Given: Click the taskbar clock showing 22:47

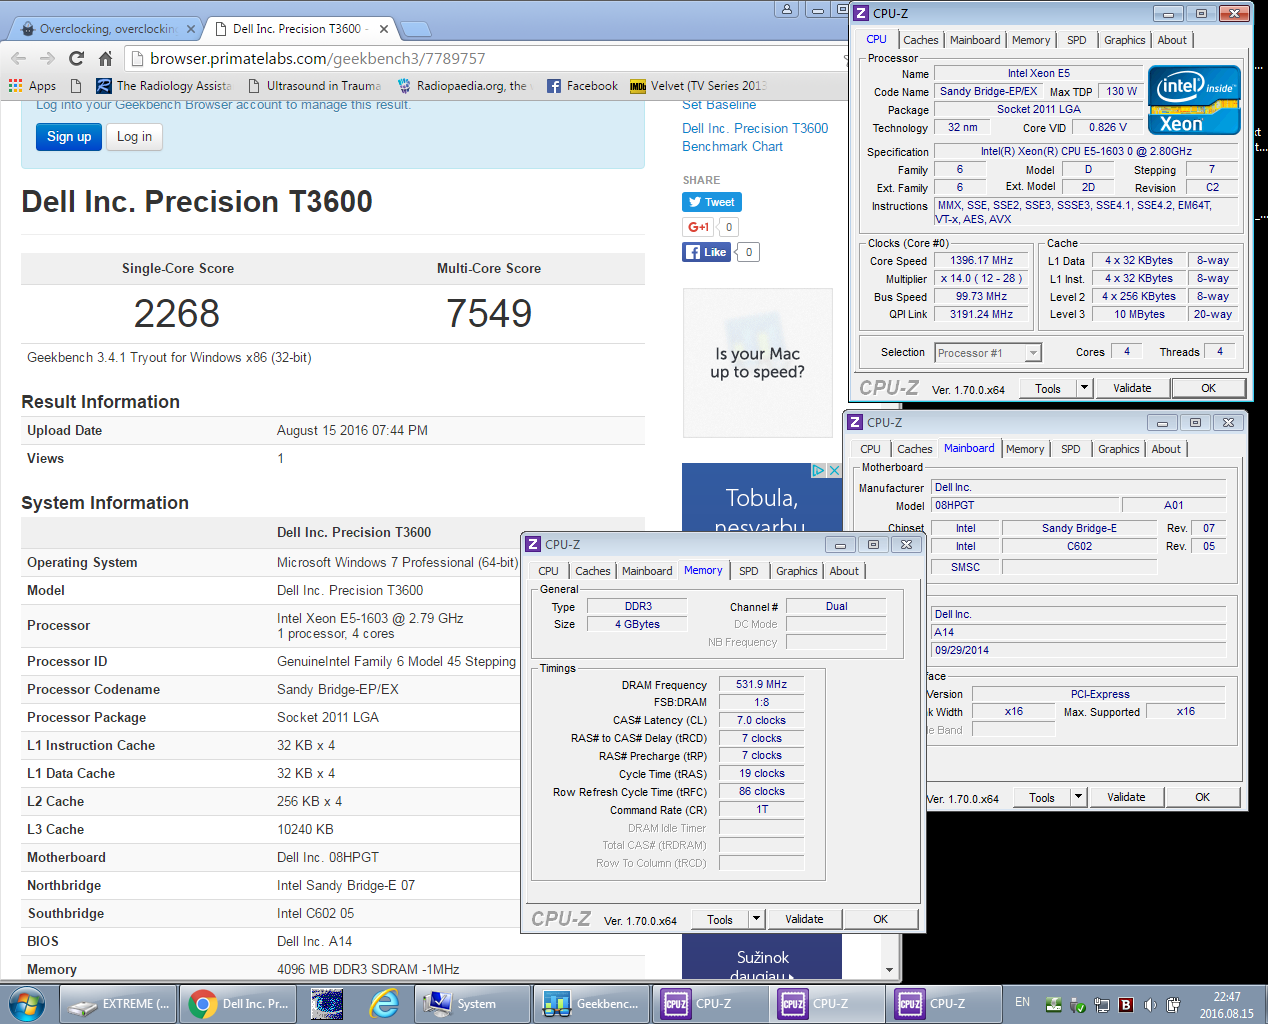Looking at the screenshot, I should [1227, 1005].
